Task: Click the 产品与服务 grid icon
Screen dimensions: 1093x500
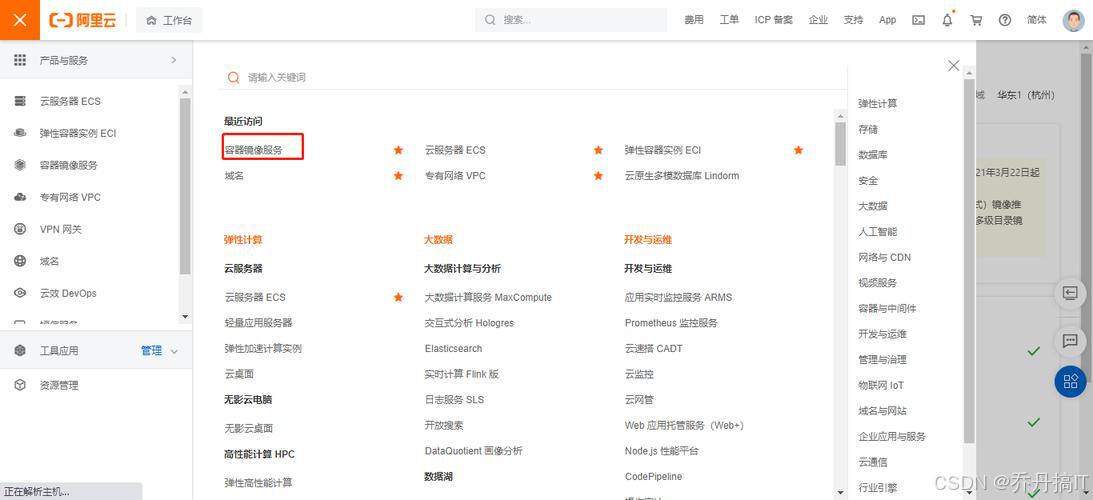Action: pyautogui.click(x=20, y=60)
